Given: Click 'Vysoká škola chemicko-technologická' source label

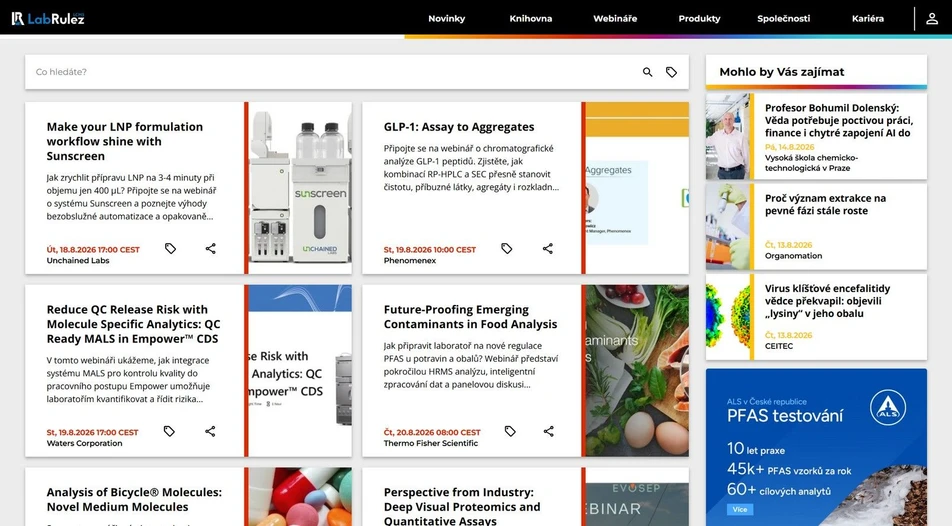Looking at the screenshot, I should point(811,163).
